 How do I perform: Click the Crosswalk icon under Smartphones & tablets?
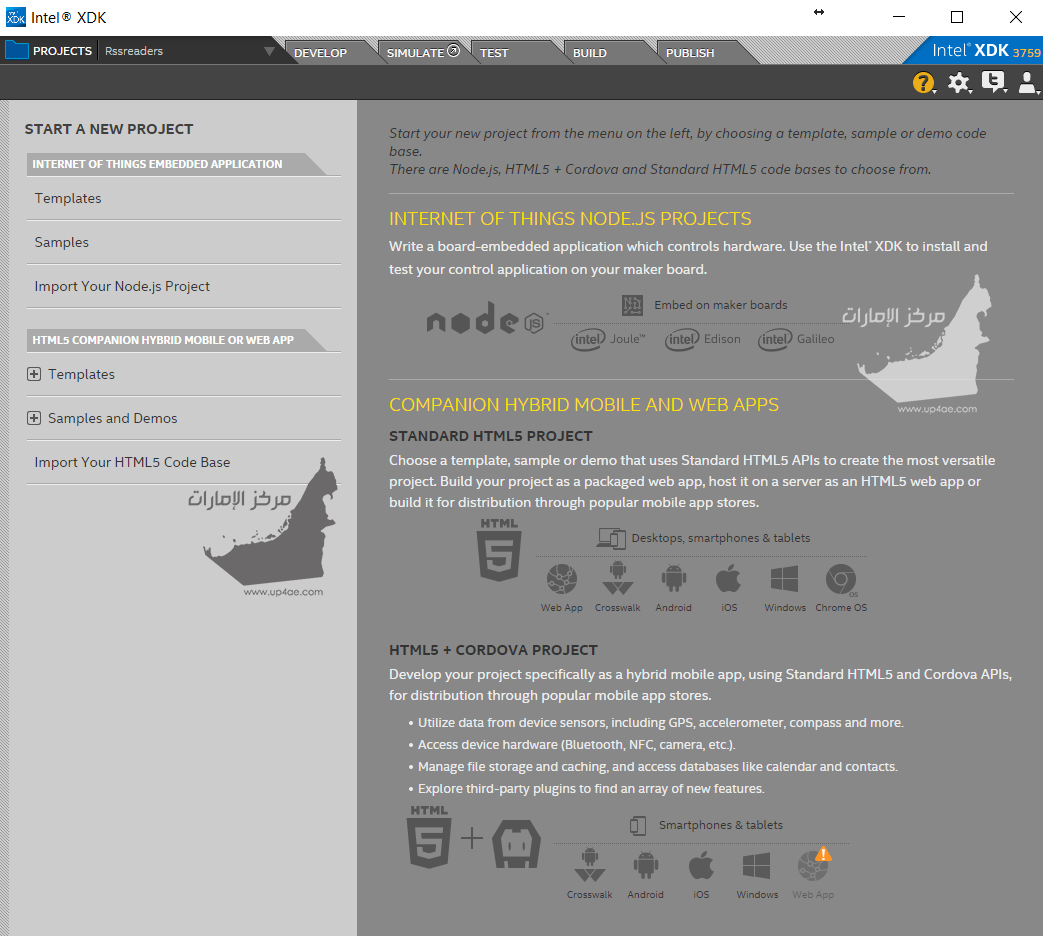coord(590,865)
